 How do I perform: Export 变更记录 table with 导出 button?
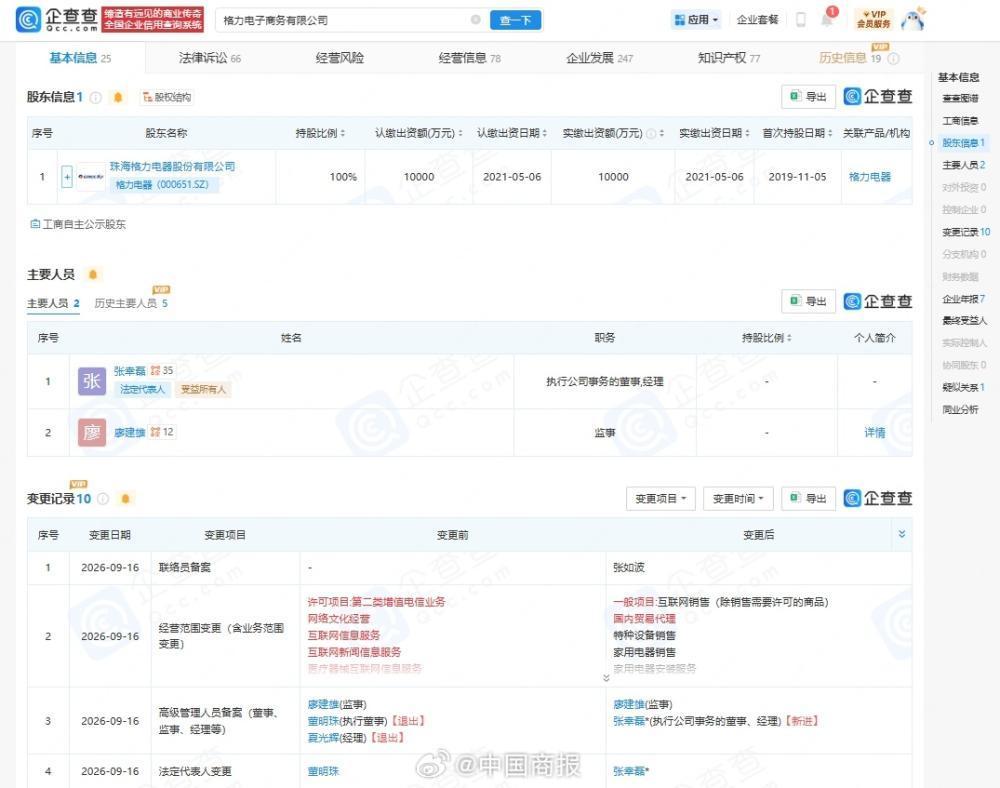pyautogui.click(x=808, y=499)
